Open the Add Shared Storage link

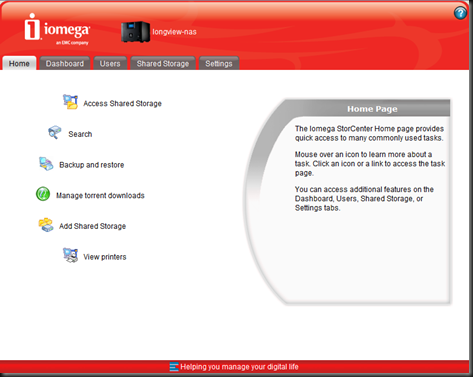92,226
